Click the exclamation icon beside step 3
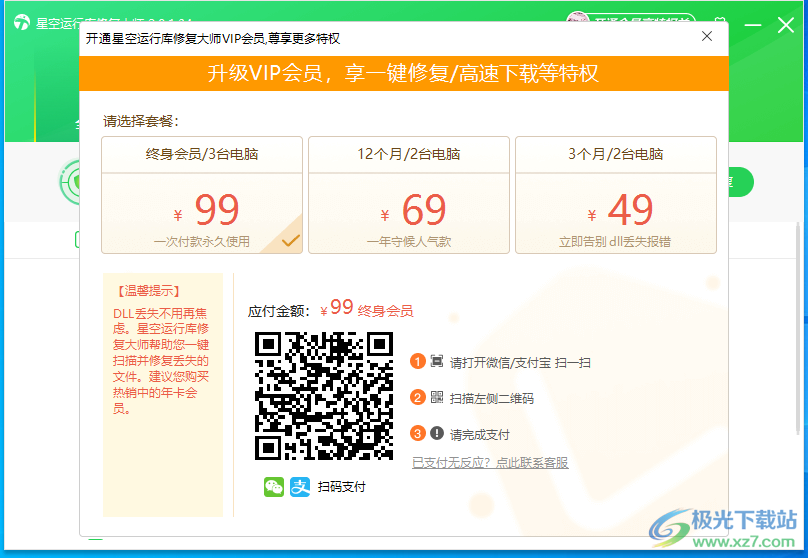Screen dimensions: 808x558 pyautogui.click(x=437, y=434)
